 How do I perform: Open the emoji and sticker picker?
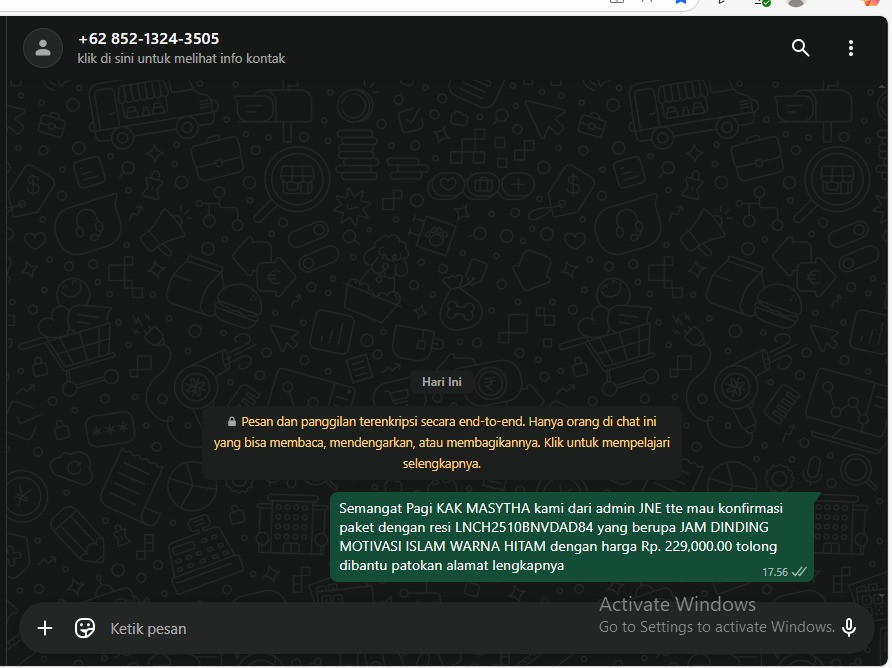pos(85,628)
